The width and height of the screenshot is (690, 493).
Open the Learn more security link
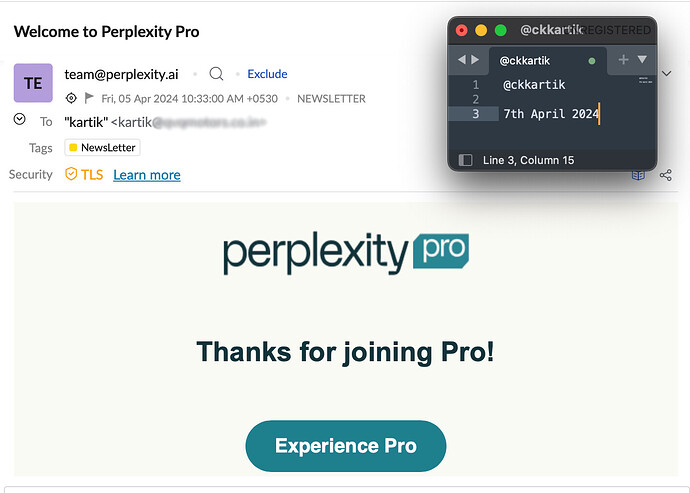click(x=147, y=175)
